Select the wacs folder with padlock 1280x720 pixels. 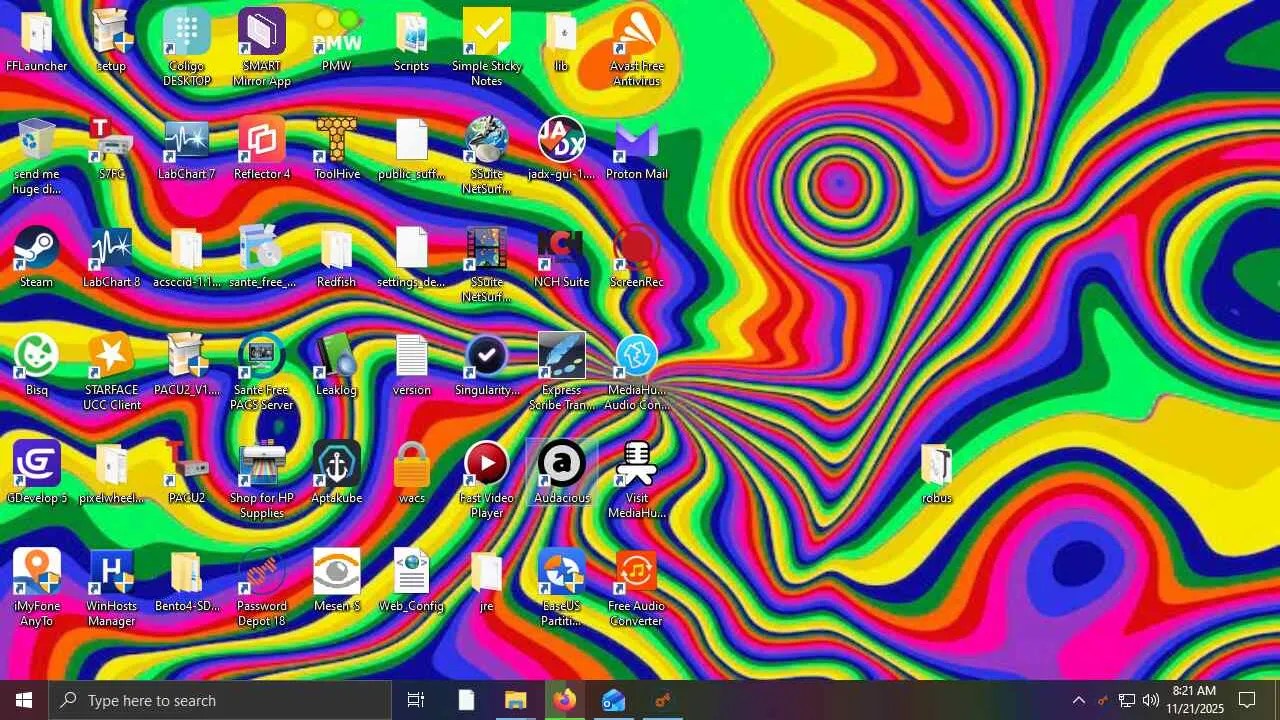(x=412, y=474)
